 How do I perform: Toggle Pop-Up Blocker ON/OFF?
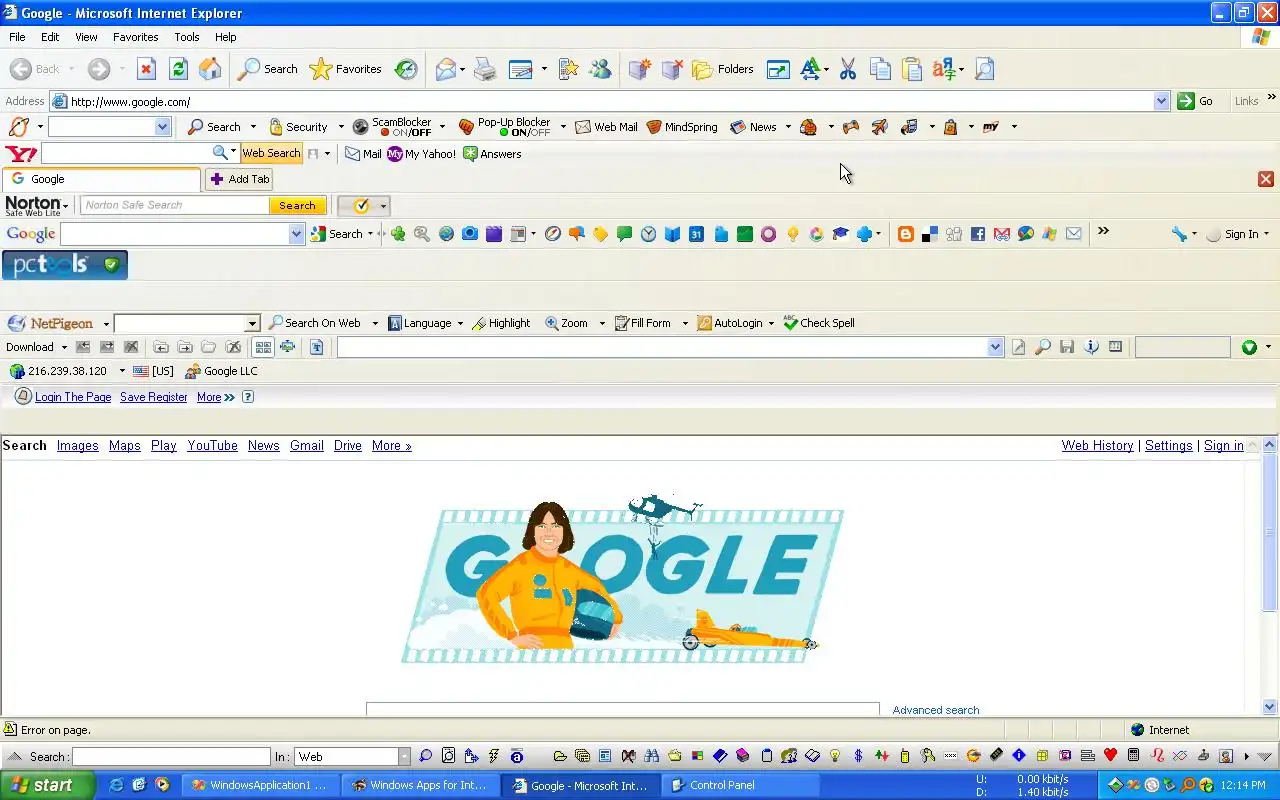pos(505,127)
